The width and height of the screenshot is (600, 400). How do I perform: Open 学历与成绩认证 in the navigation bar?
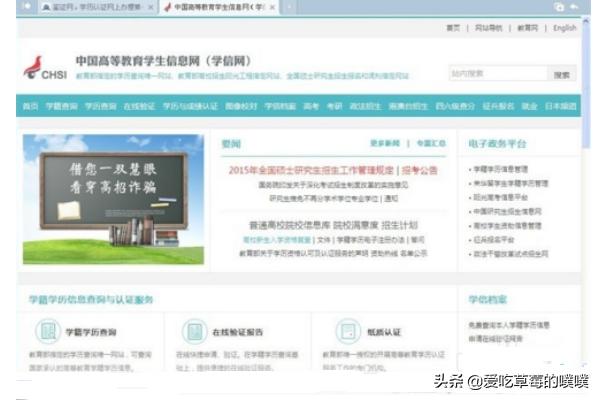pos(190,106)
